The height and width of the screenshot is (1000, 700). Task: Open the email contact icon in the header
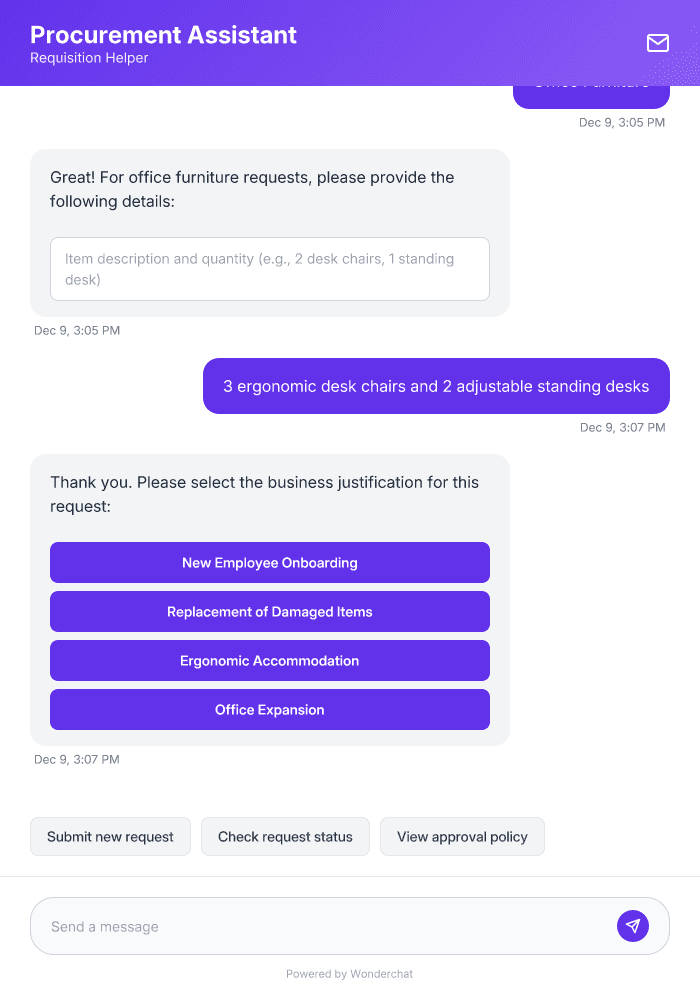tap(658, 43)
